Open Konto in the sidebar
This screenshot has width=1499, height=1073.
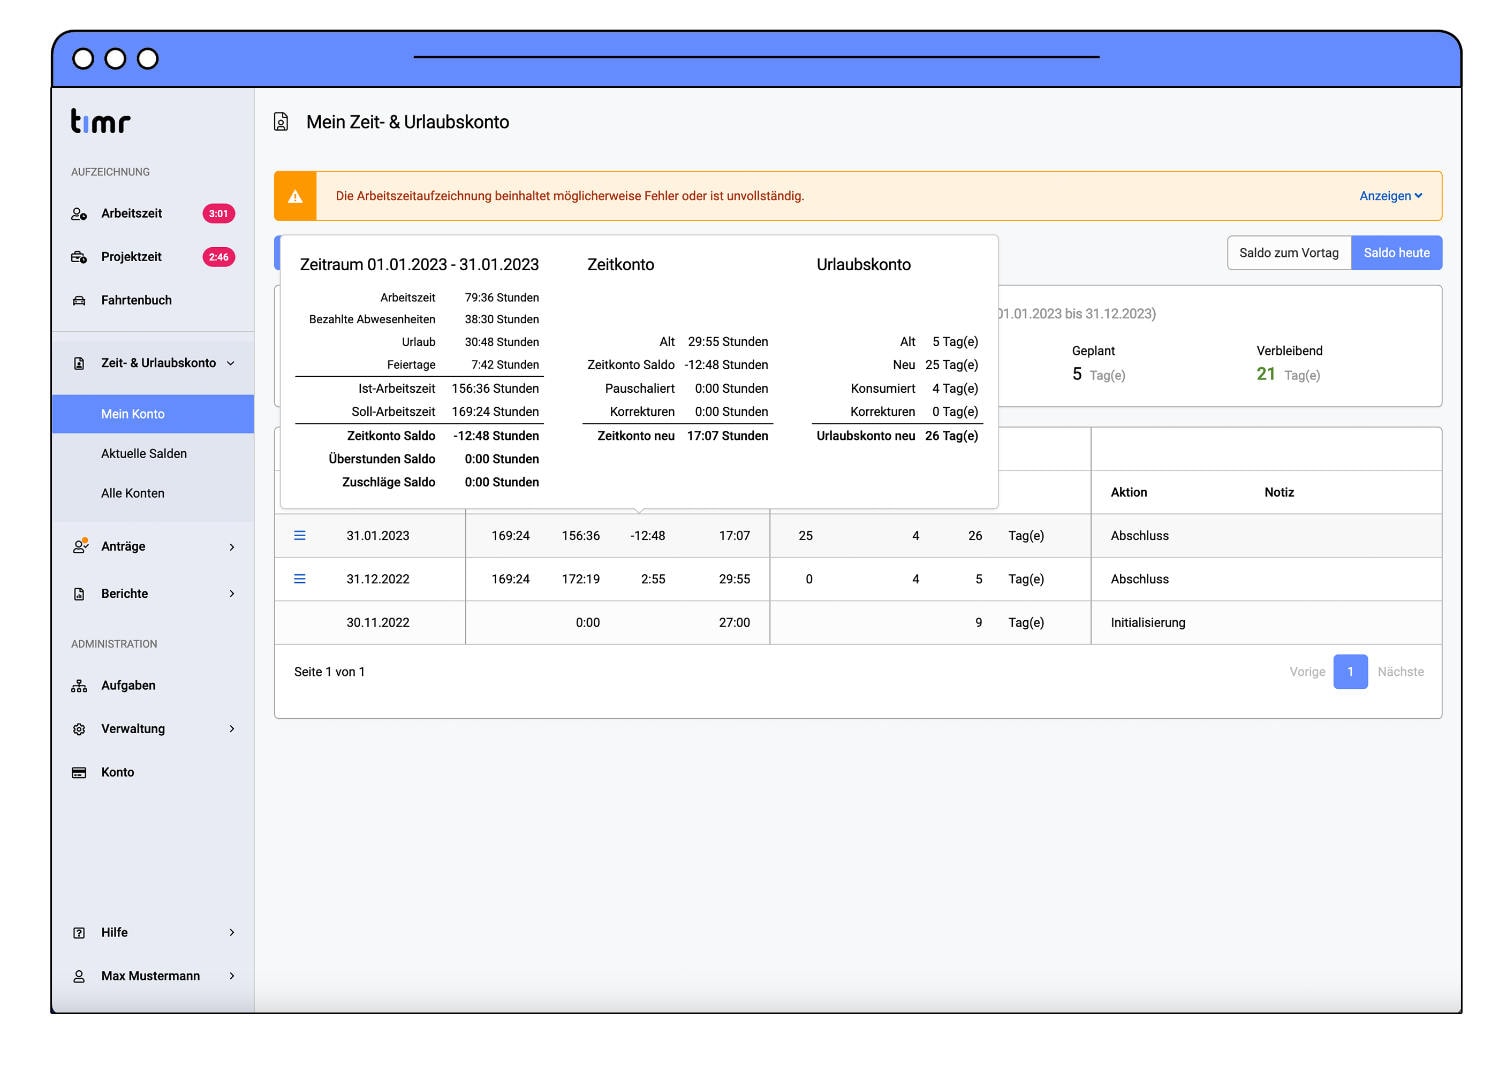click(x=117, y=772)
